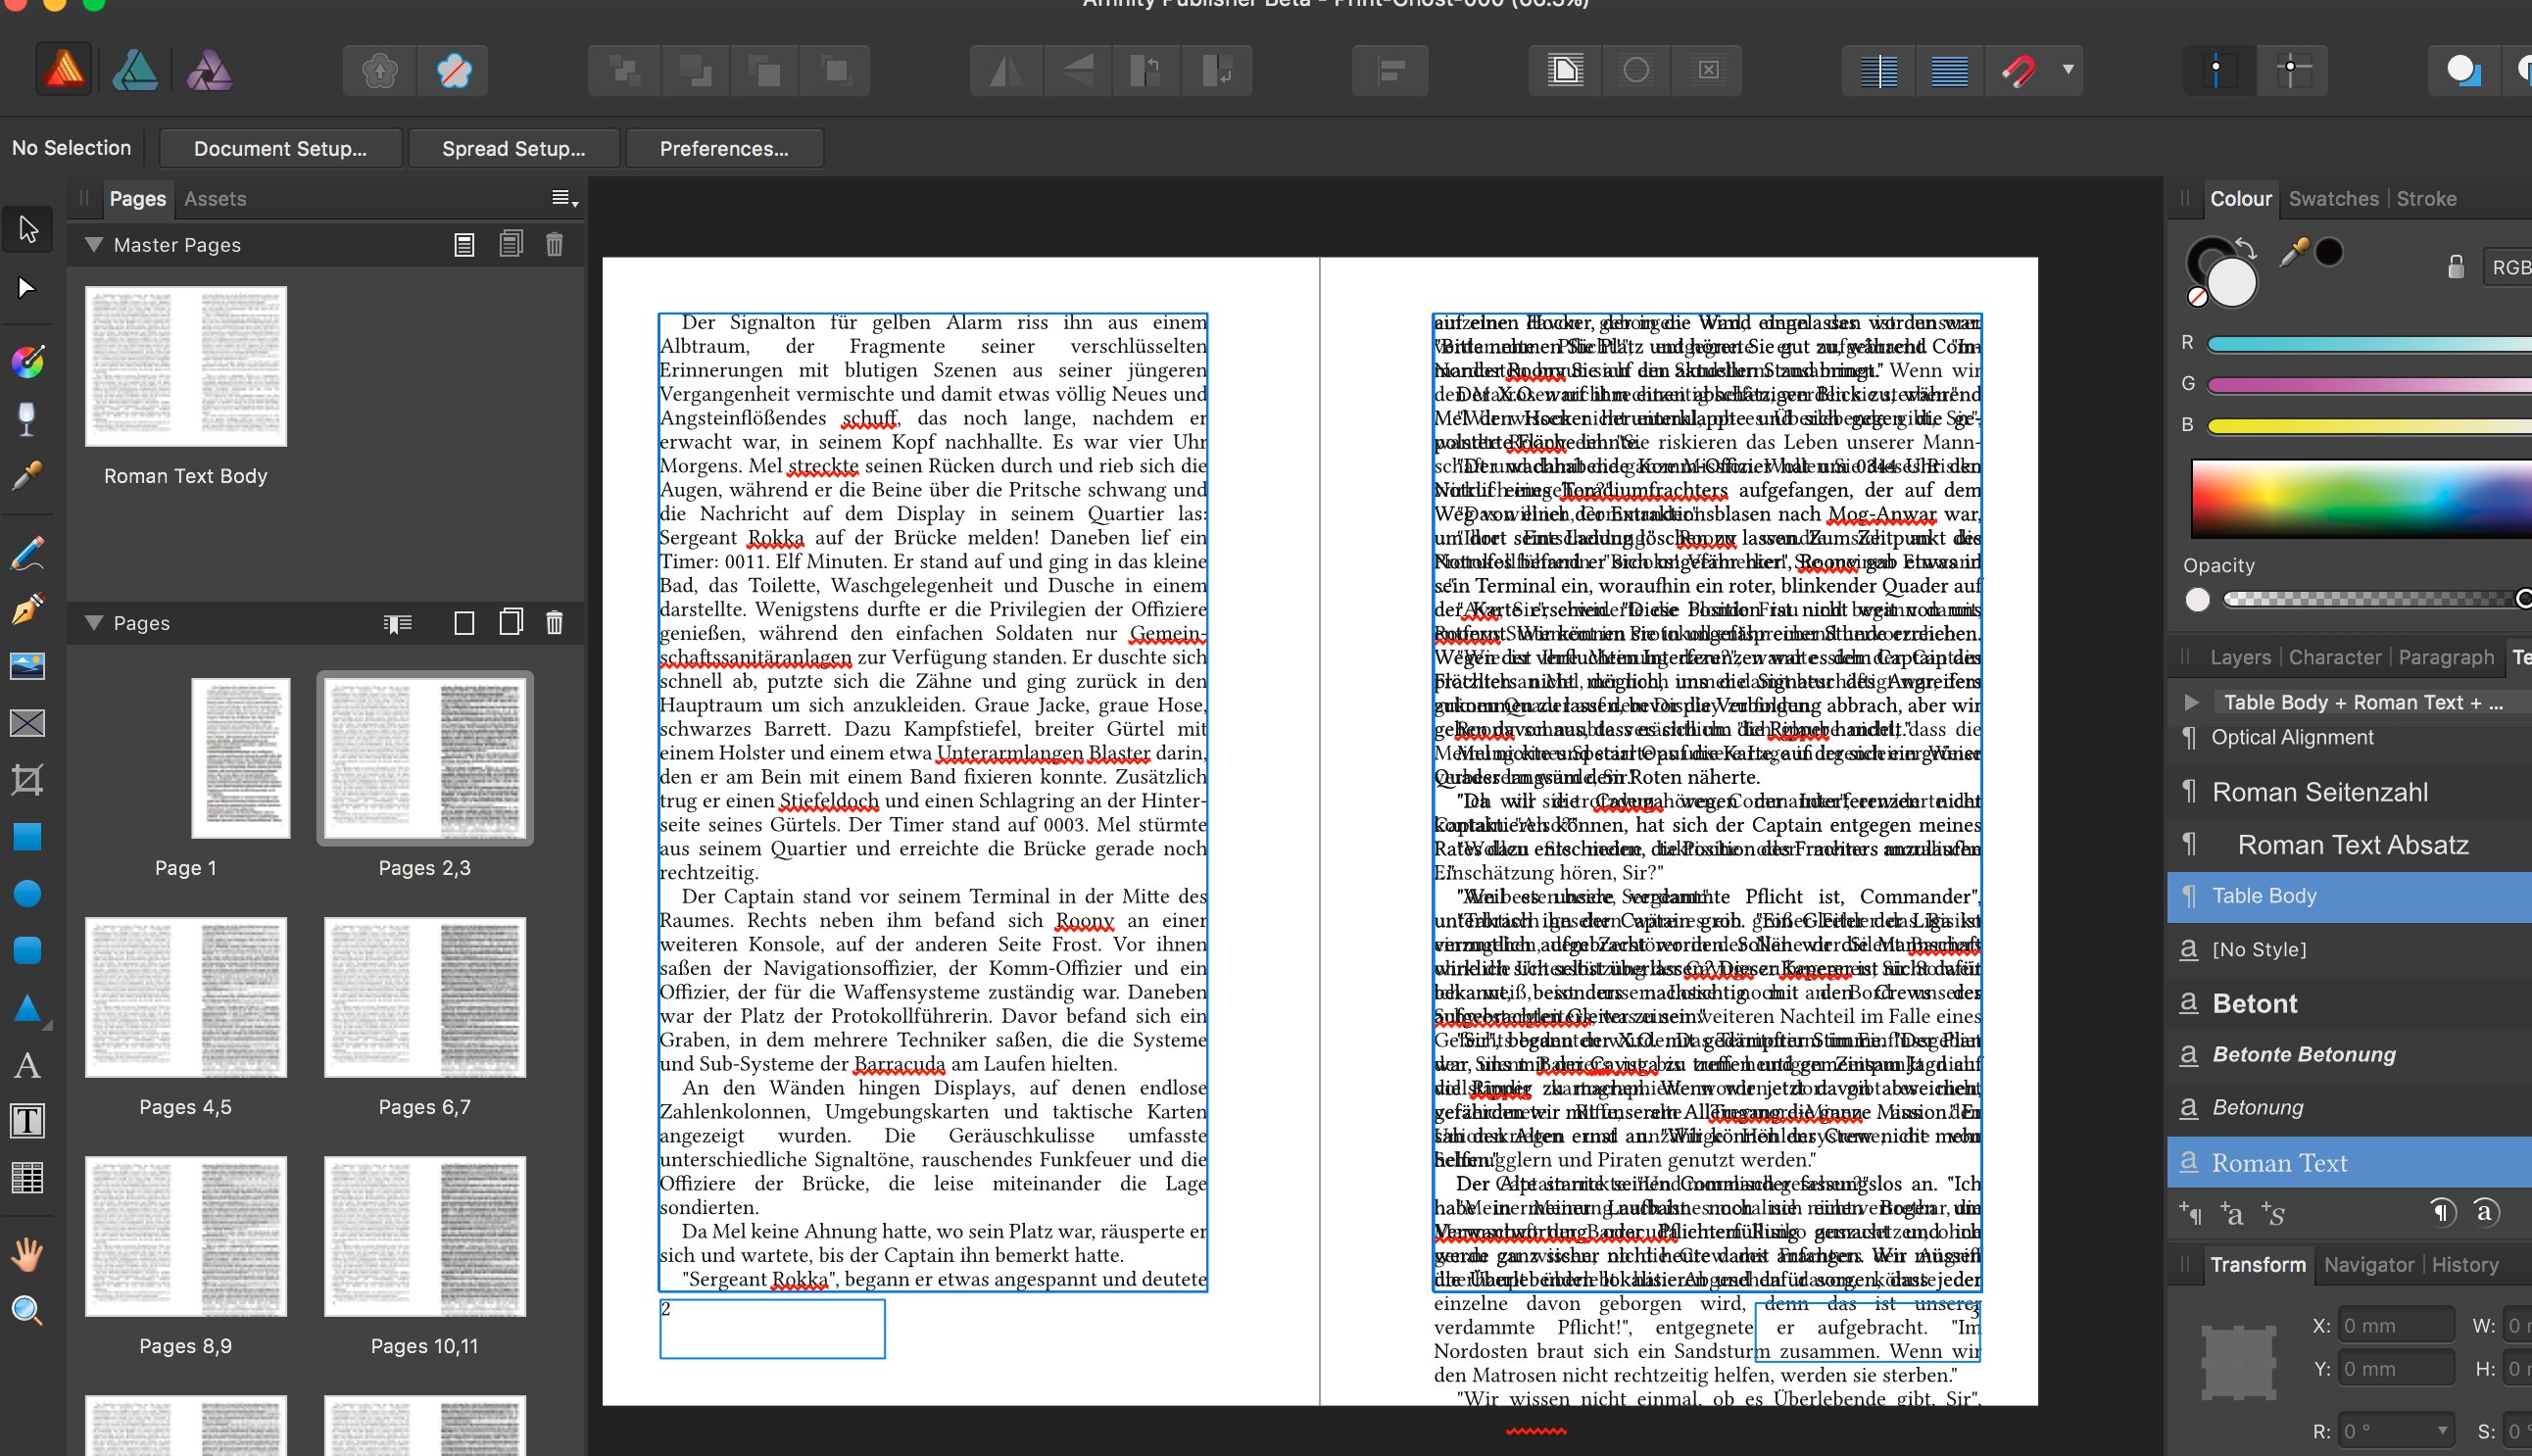Select the Rectangle shape tool
Image resolution: width=2532 pixels, height=1456 pixels.
pos(28,836)
